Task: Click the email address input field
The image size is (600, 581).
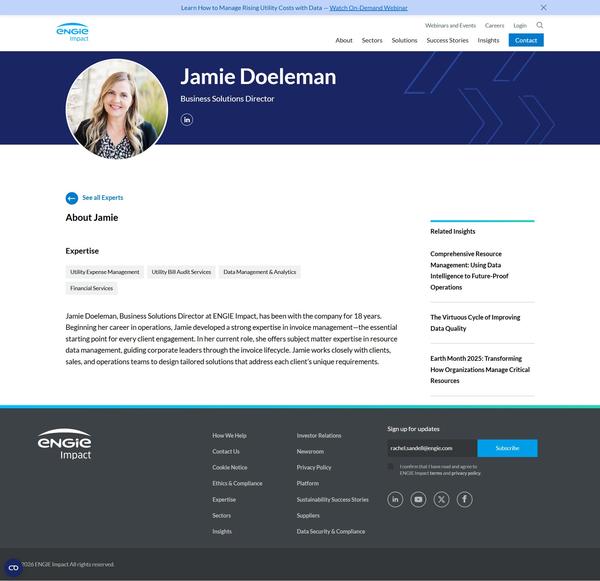Action: [432, 448]
